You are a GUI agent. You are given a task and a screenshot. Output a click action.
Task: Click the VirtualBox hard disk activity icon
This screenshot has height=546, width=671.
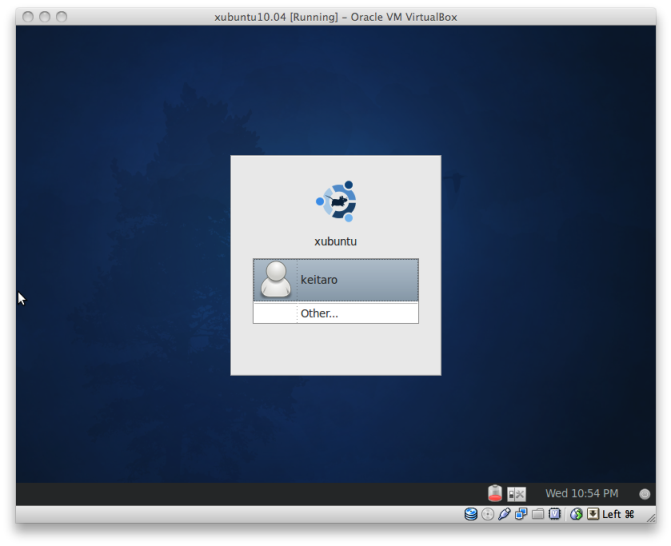pos(471,514)
